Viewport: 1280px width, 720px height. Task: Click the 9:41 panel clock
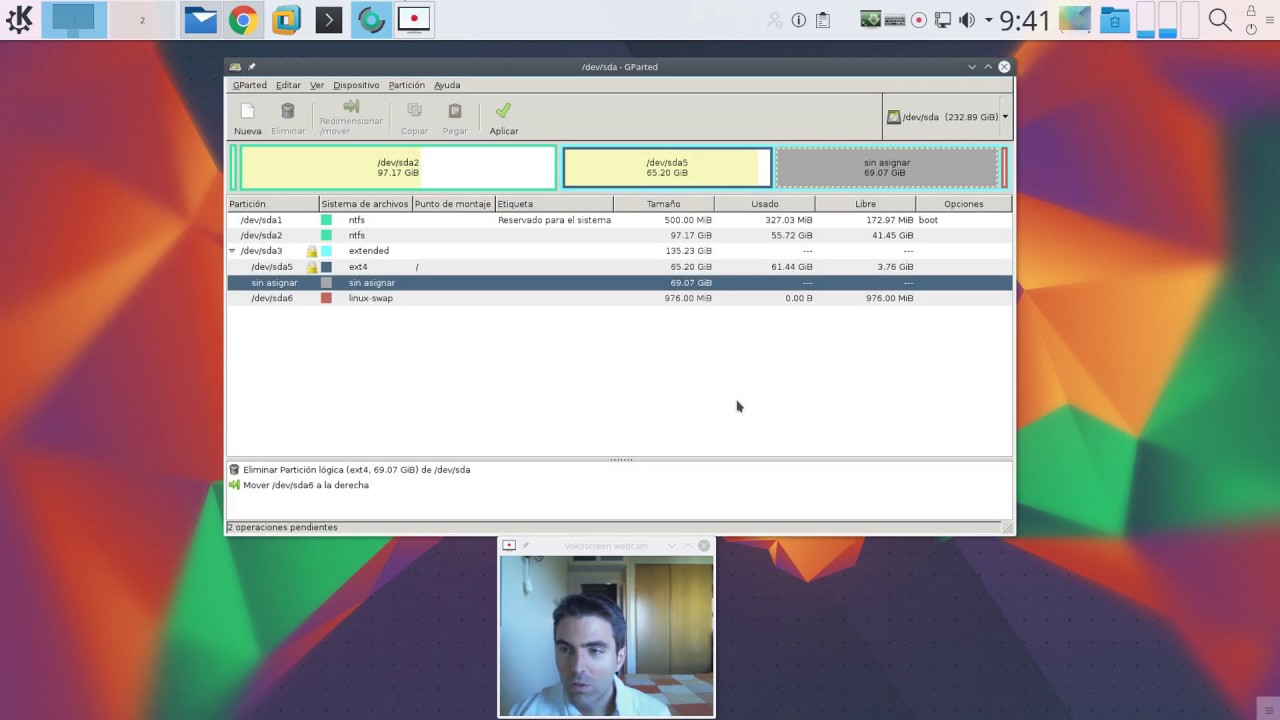tap(1025, 20)
